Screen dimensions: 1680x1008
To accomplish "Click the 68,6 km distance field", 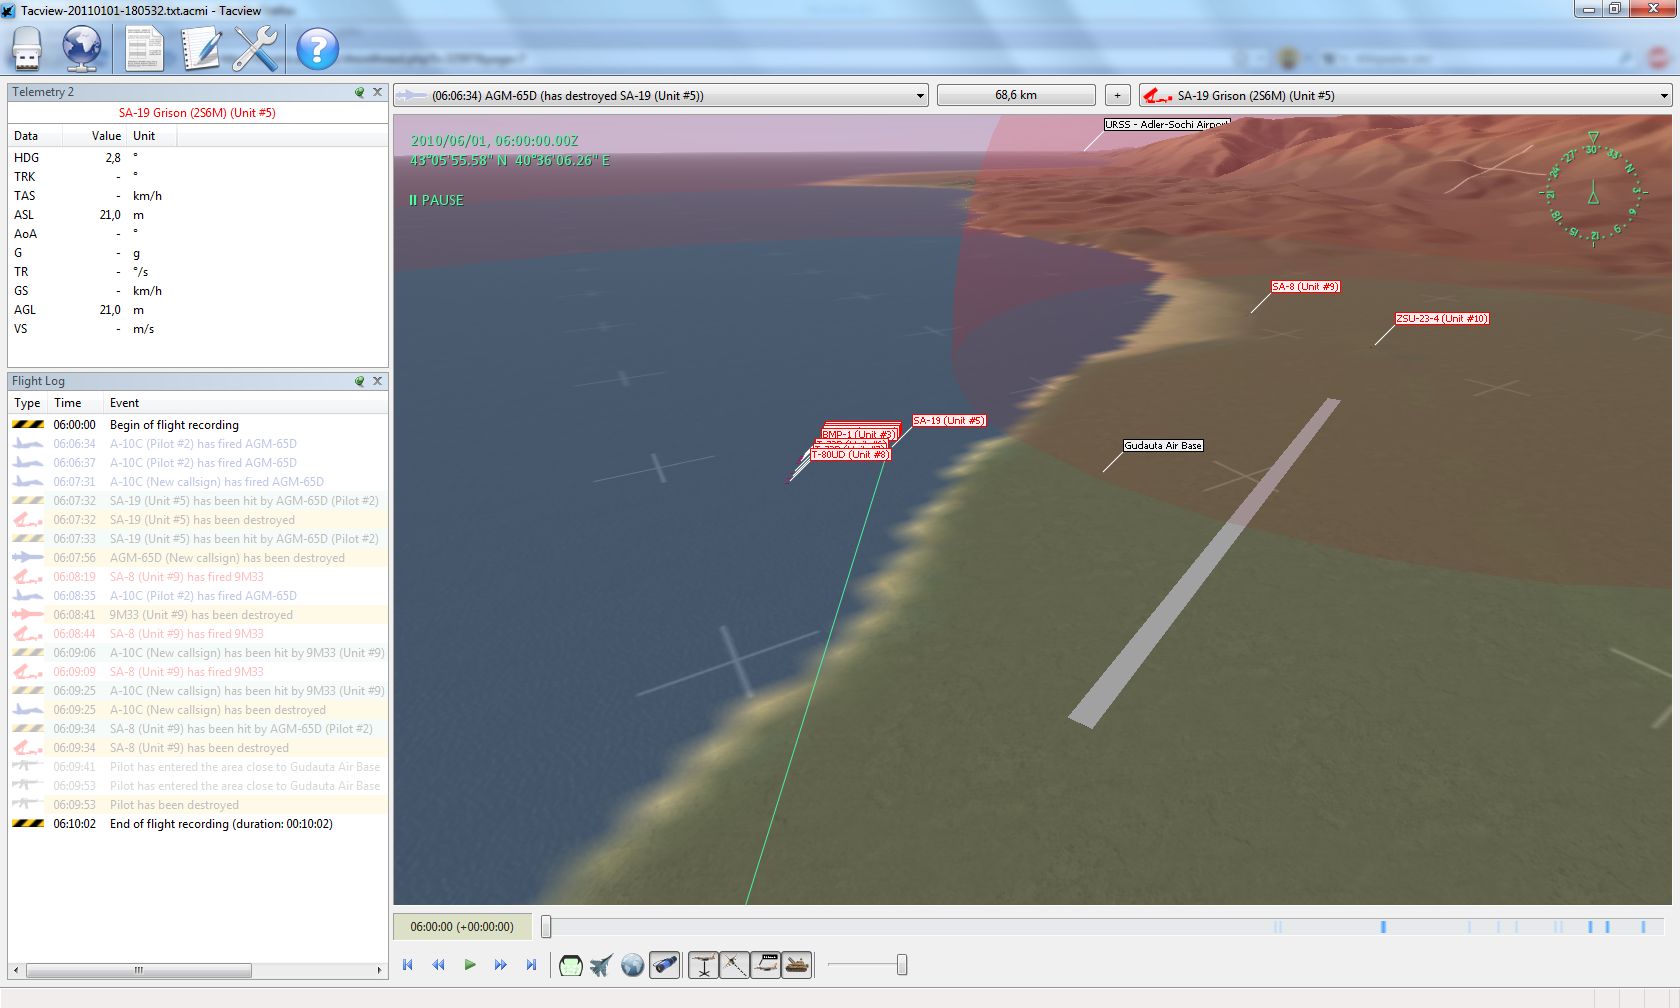I will coord(1016,96).
